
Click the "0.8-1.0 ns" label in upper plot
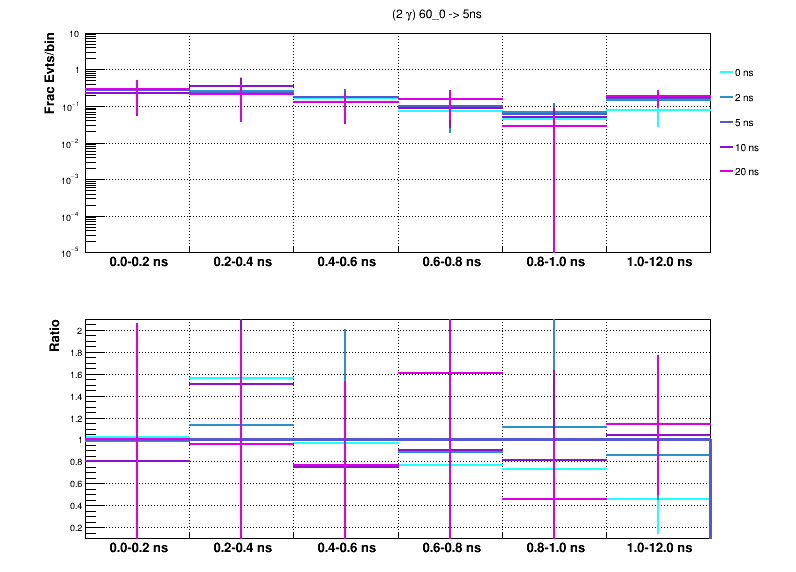coord(554,263)
